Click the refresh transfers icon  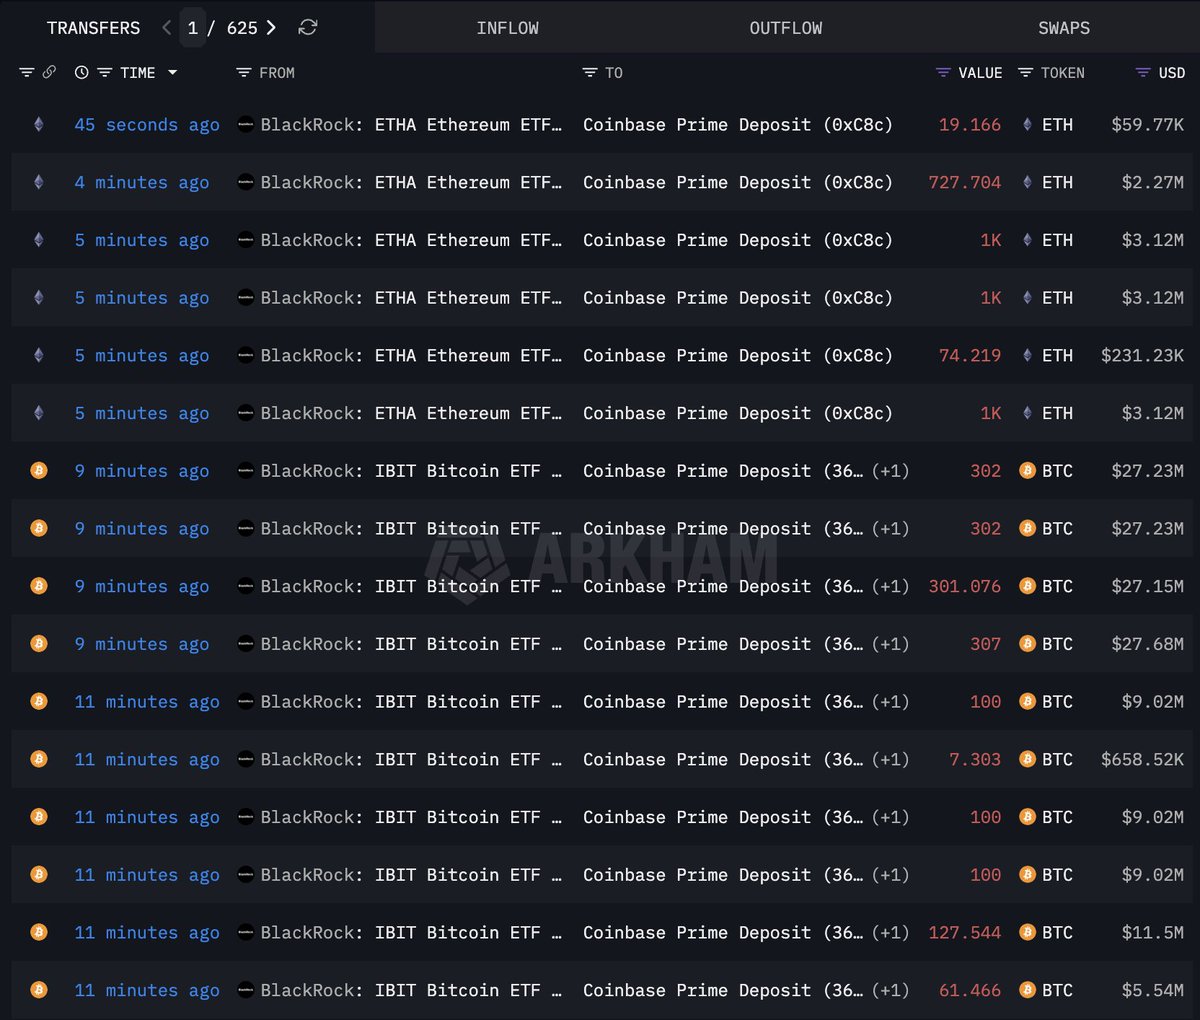(307, 27)
